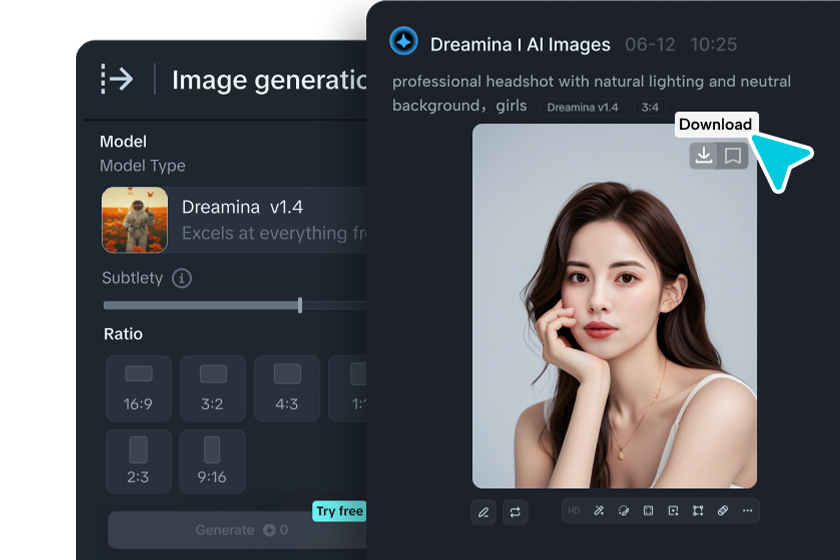Select the 16:9 aspect ratio
Image resolution: width=840 pixels, height=560 pixels.
[139, 389]
